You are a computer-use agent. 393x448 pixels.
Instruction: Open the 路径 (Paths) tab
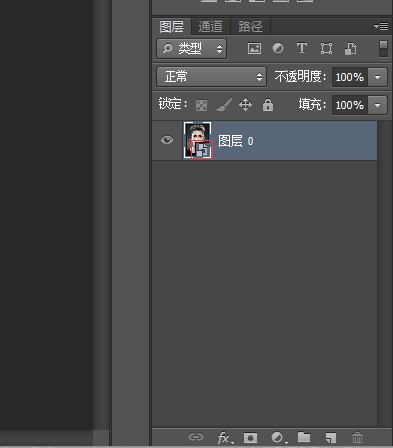tap(250, 27)
